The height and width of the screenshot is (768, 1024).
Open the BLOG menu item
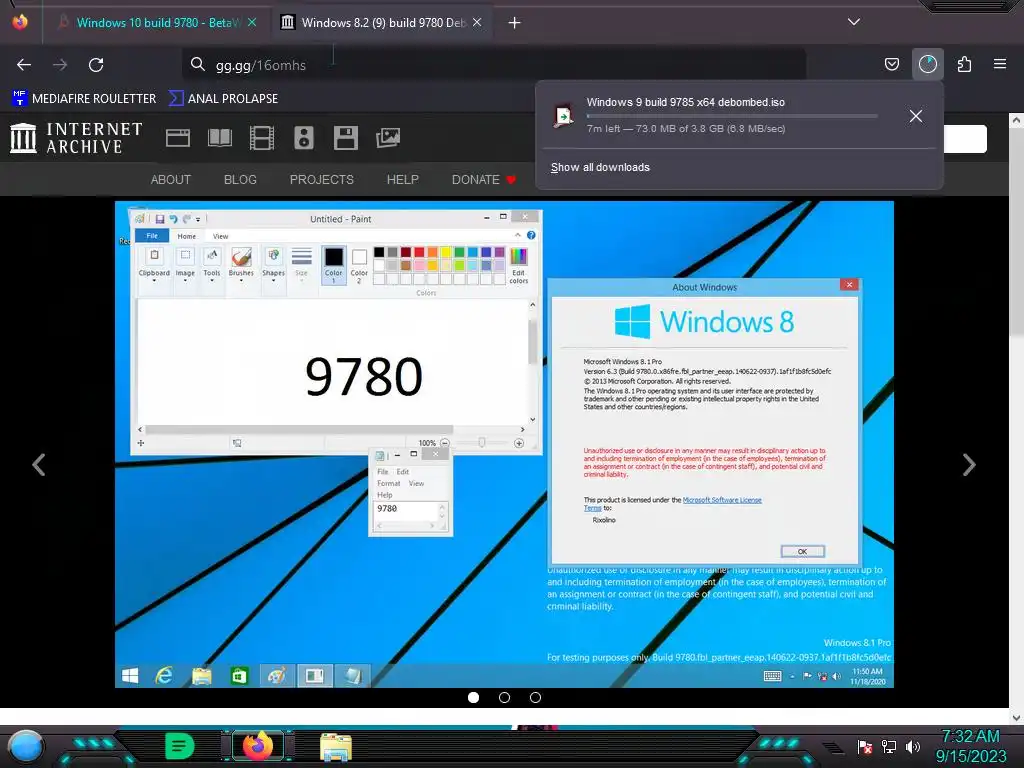(240, 180)
